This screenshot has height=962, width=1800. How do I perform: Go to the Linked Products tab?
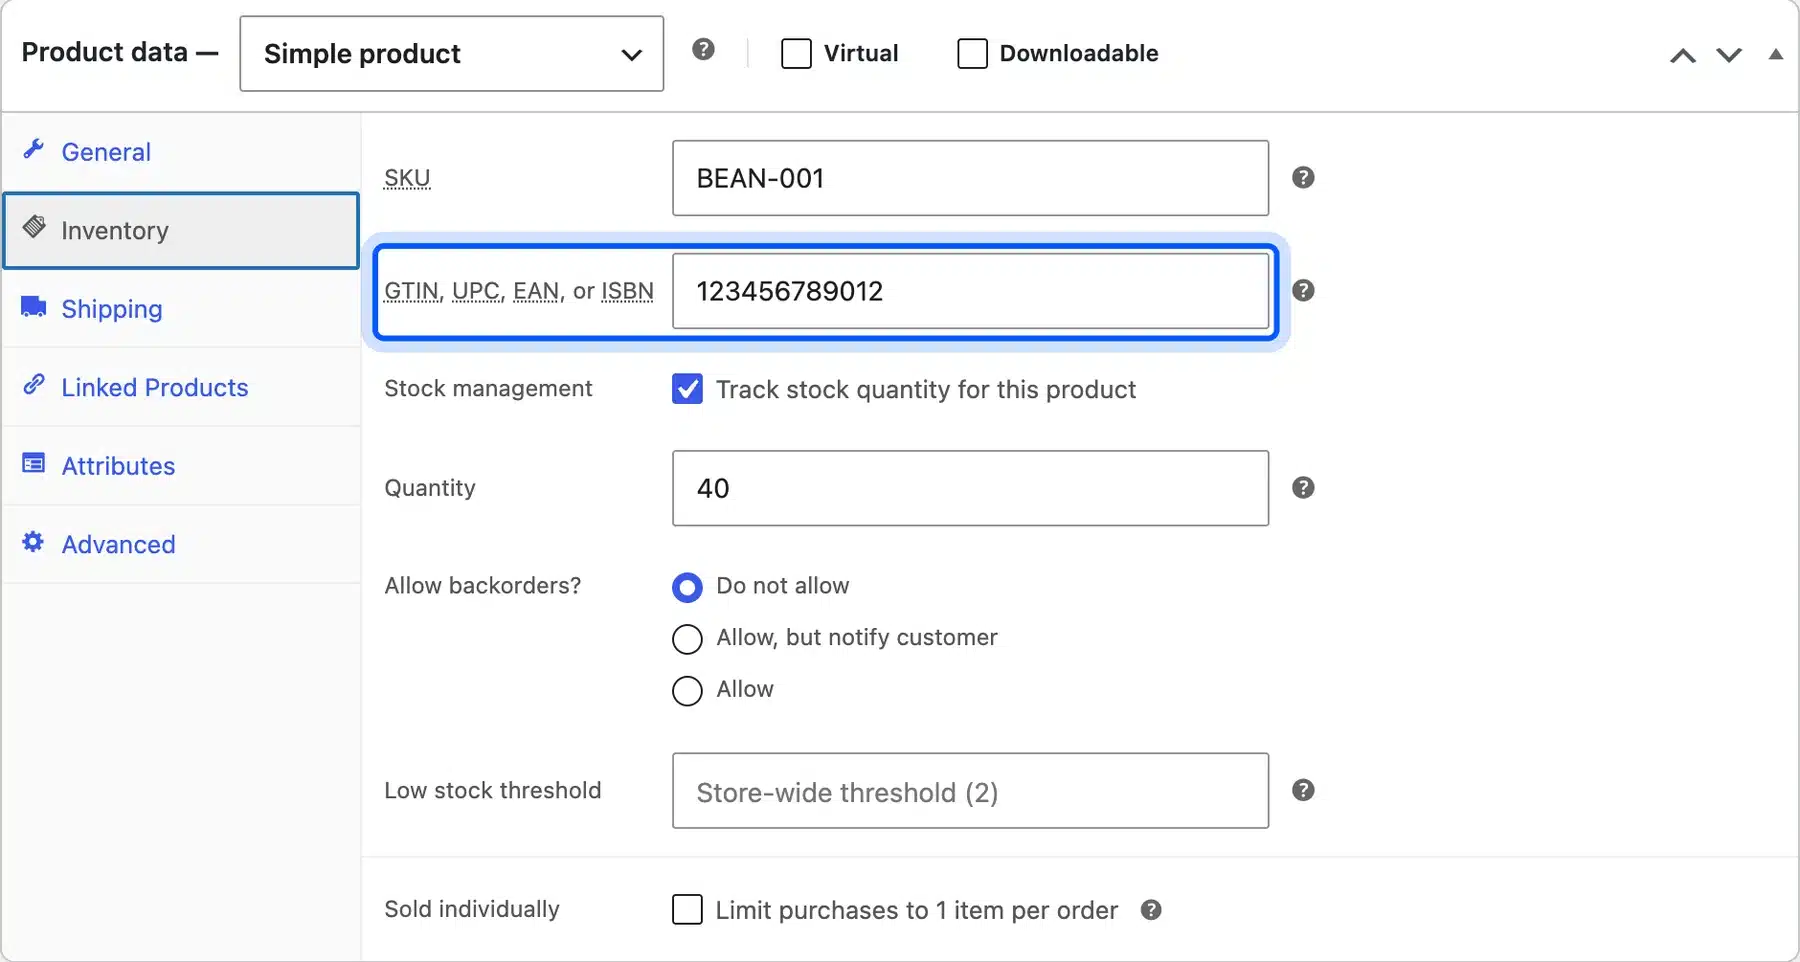pos(181,387)
